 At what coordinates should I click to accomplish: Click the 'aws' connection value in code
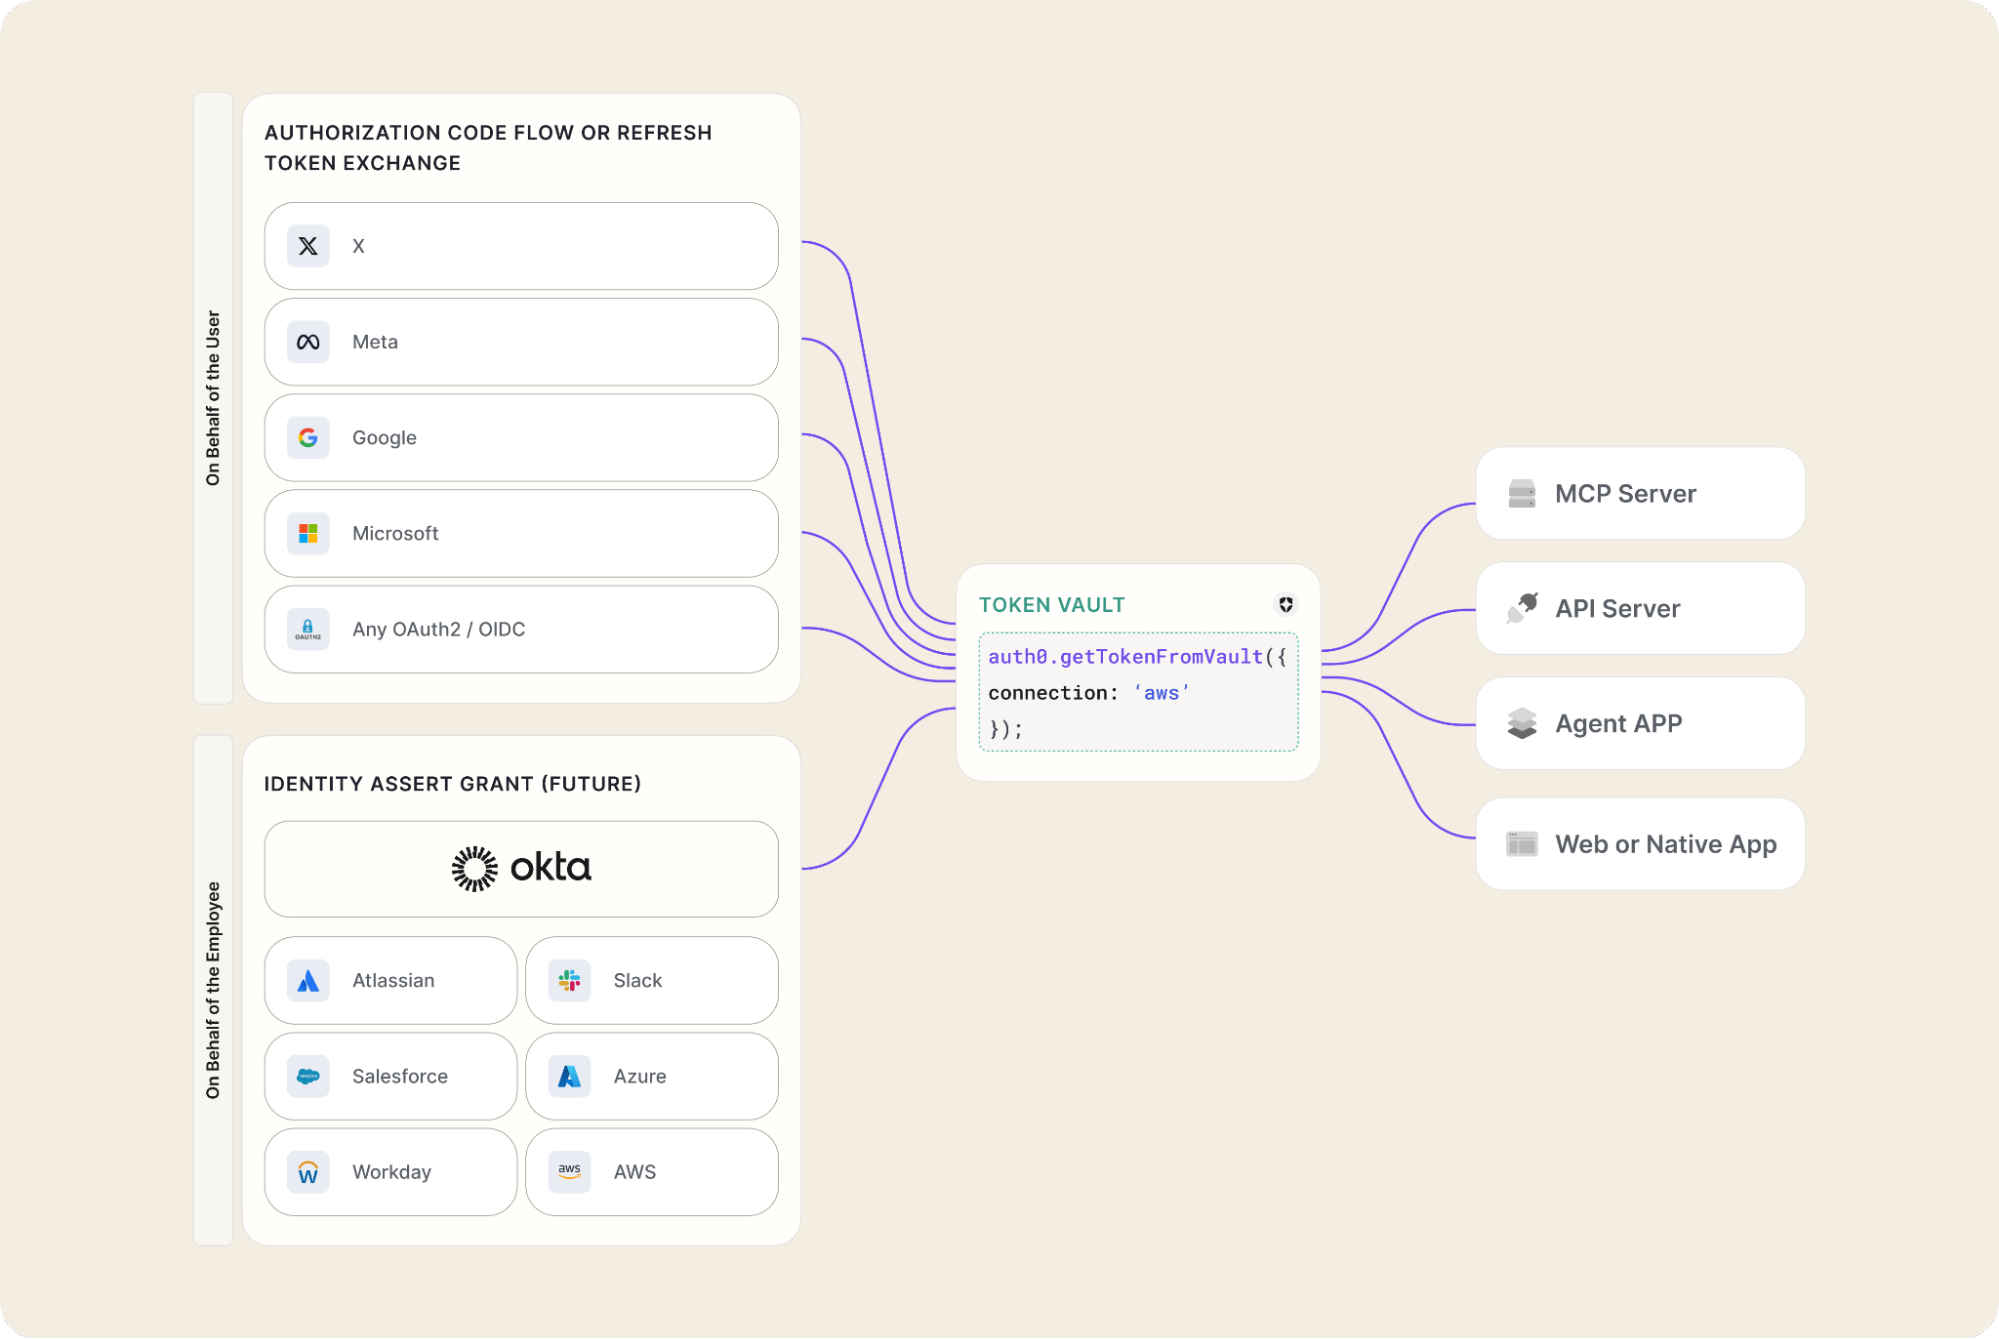click(1161, 692)
